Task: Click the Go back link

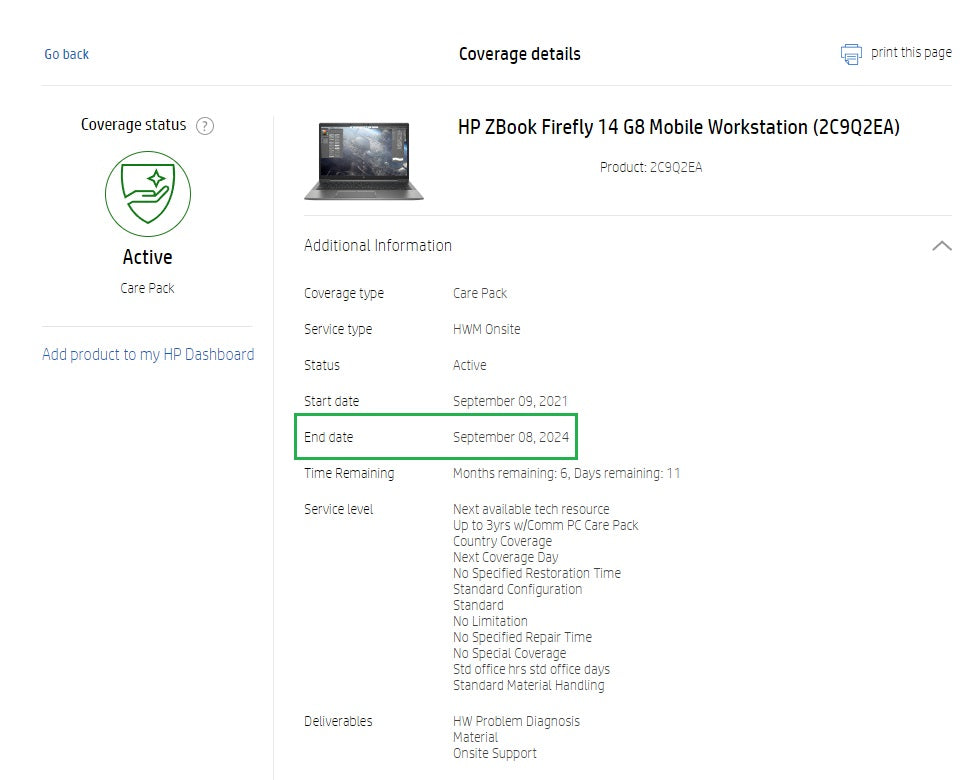Action: coord(66,54)
